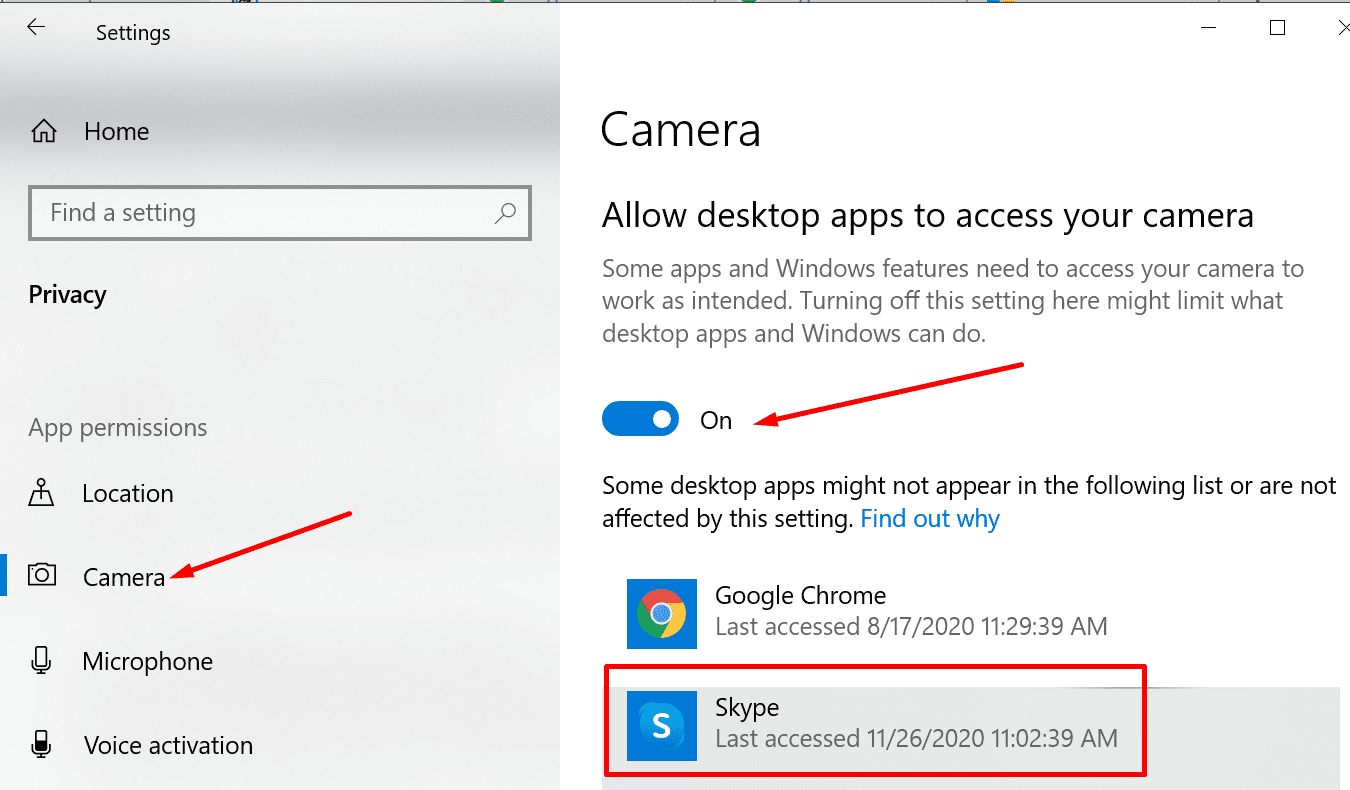Image resolution: width=1350 pixels, height=790 pixels.
Task: Click the Microphone icon in App permissions
Action: (41, 660)
